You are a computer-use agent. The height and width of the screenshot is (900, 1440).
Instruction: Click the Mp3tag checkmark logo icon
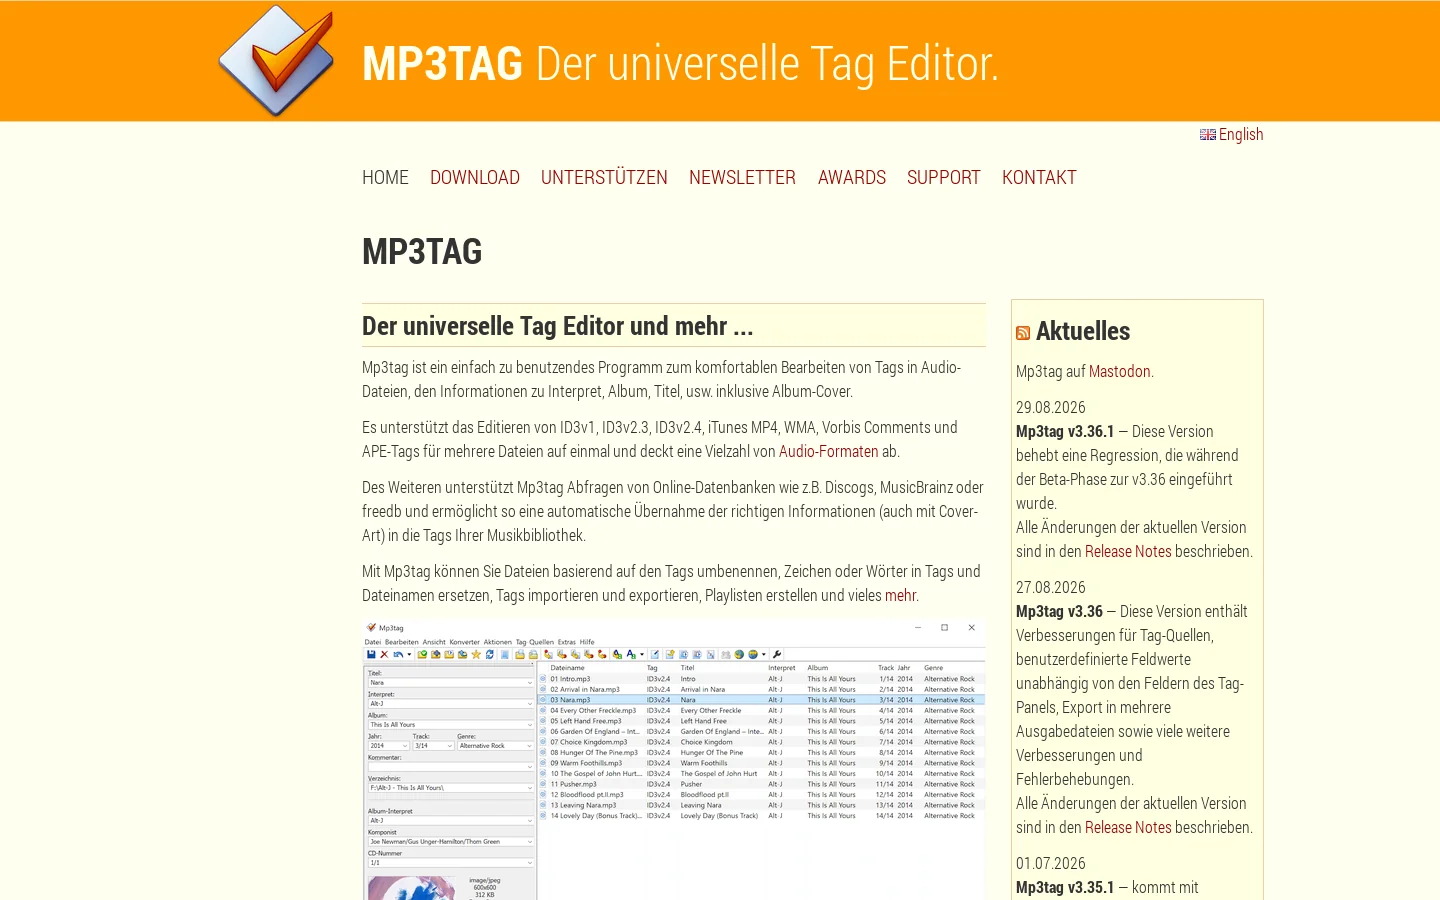277,60
